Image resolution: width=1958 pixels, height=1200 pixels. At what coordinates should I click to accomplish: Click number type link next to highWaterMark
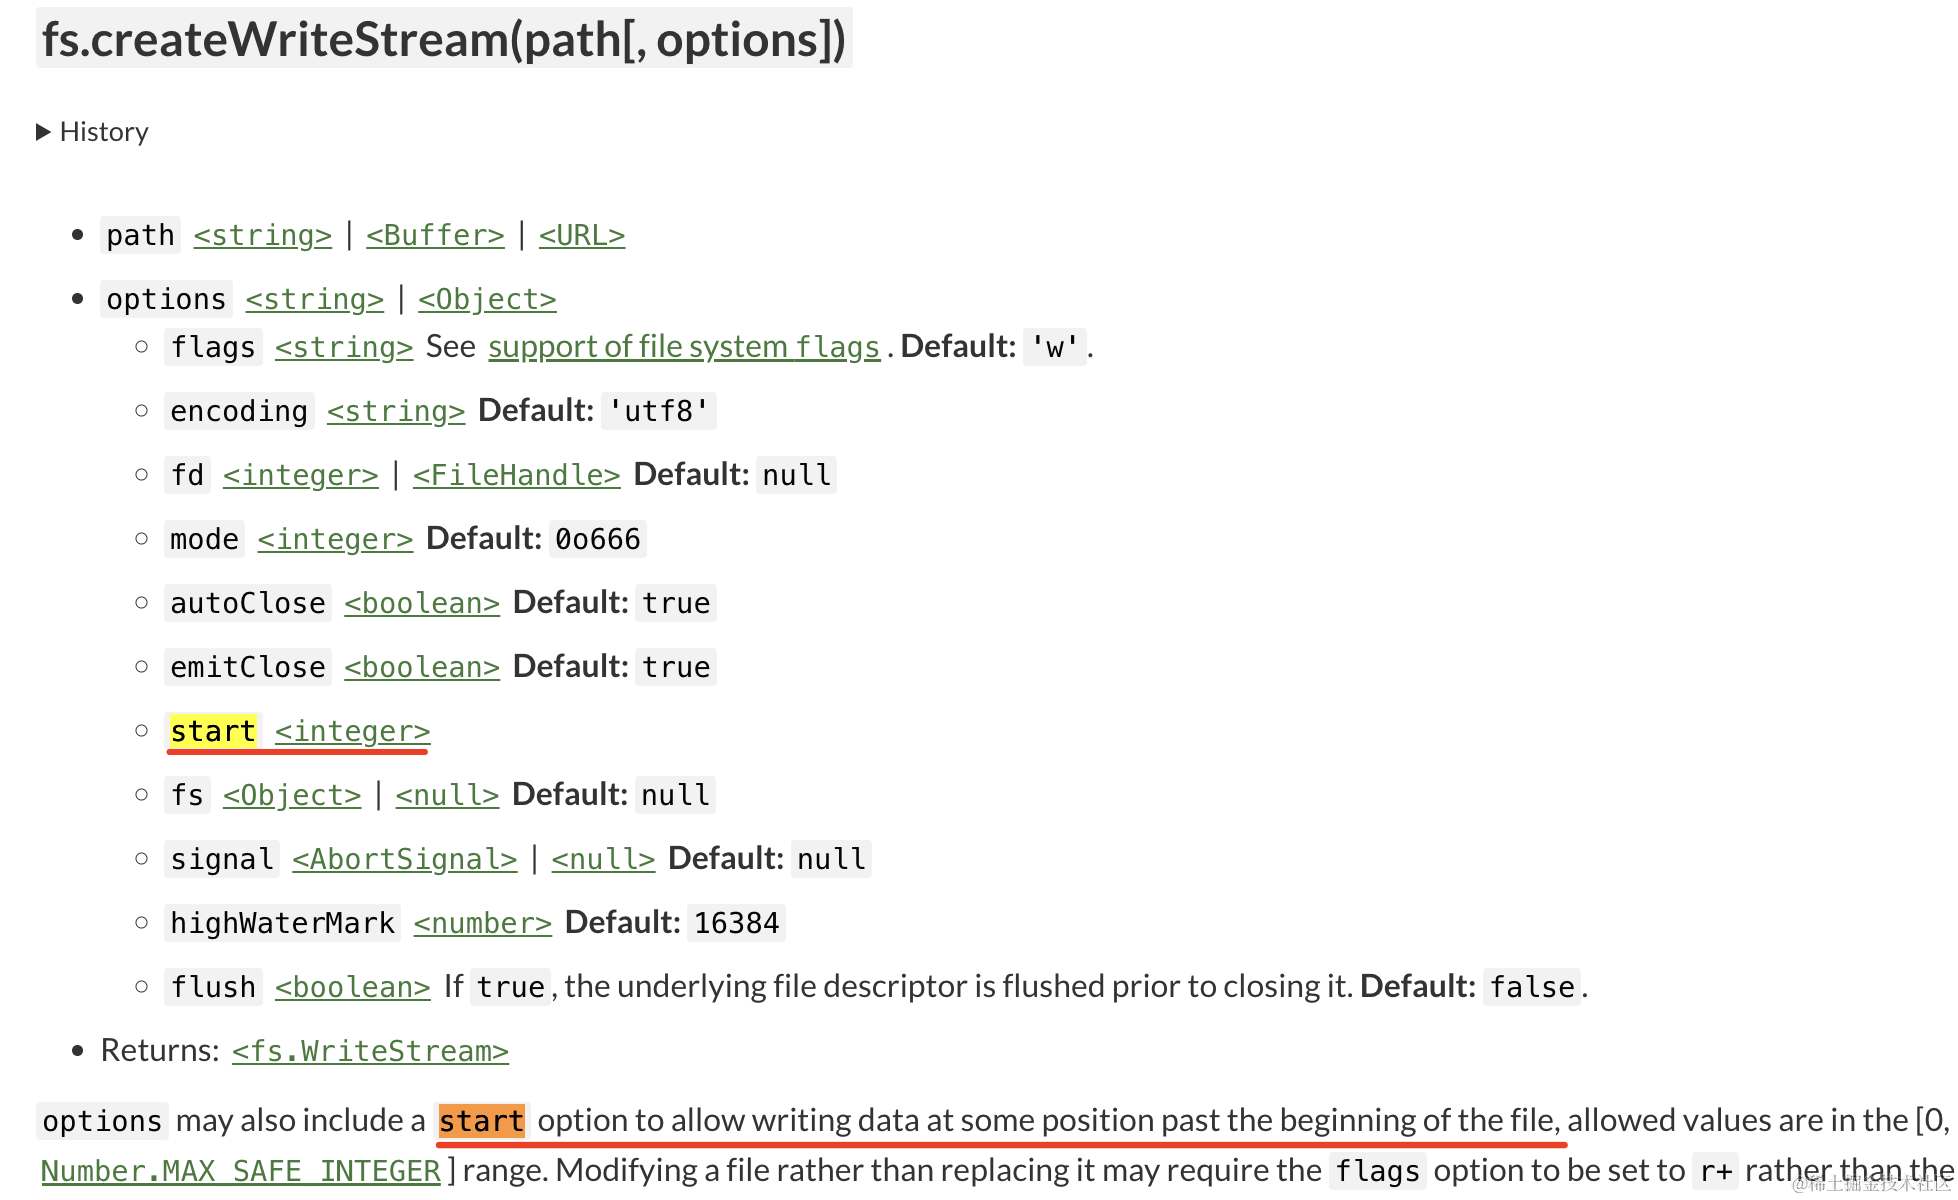[482, 923]
